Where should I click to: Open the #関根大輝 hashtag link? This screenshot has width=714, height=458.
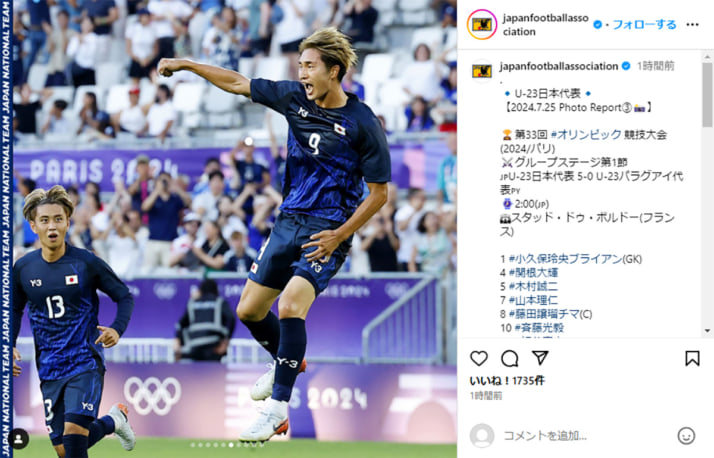click(x=533, y=273)
